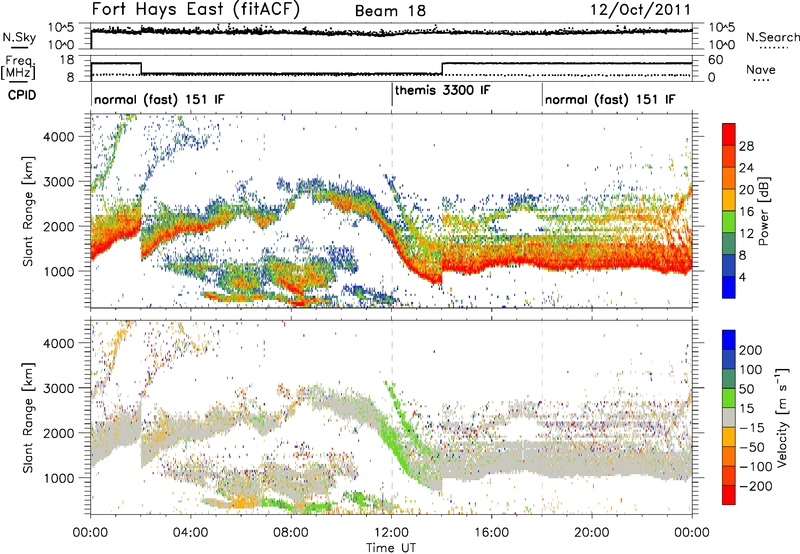The width and height of the screenshot is (800, 554).
Task: Click the 'Freq. [MHz]' label
Action: pos(18,68)
